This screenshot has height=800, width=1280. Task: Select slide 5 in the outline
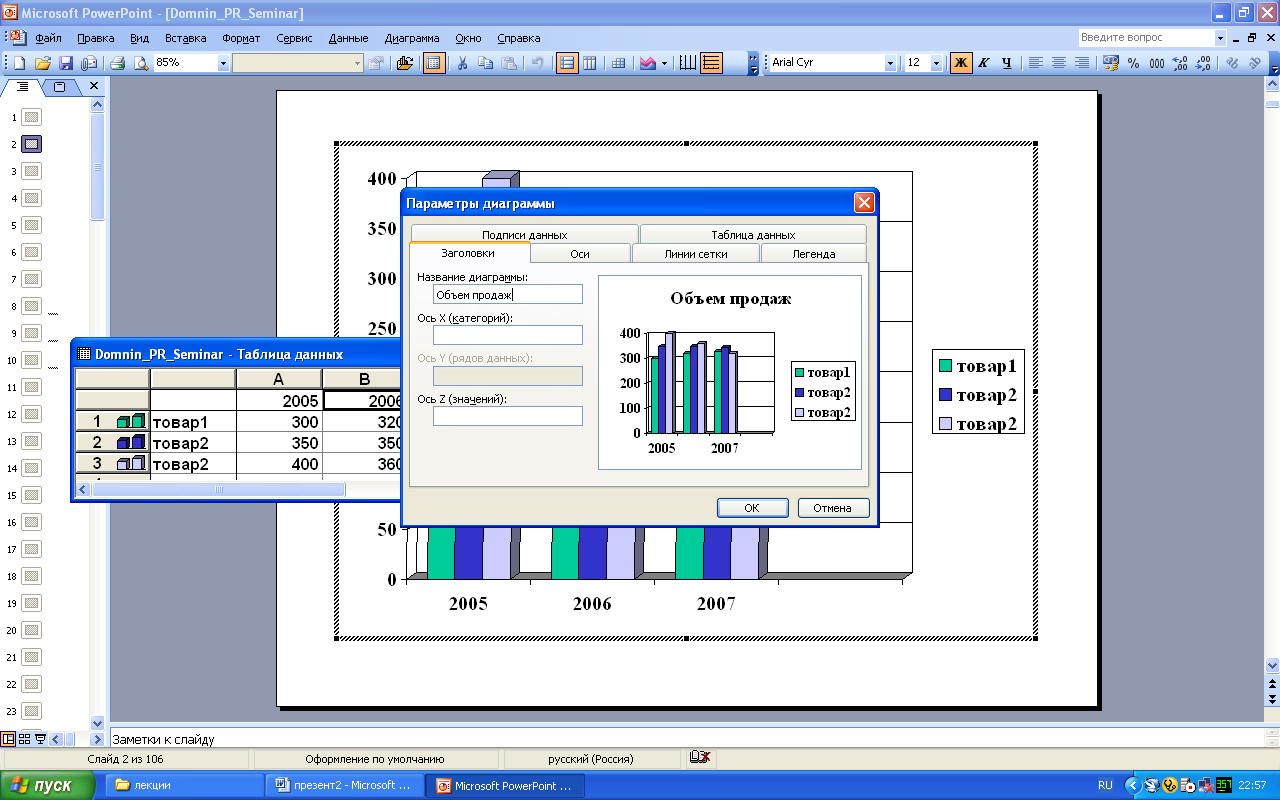[31, 225]
